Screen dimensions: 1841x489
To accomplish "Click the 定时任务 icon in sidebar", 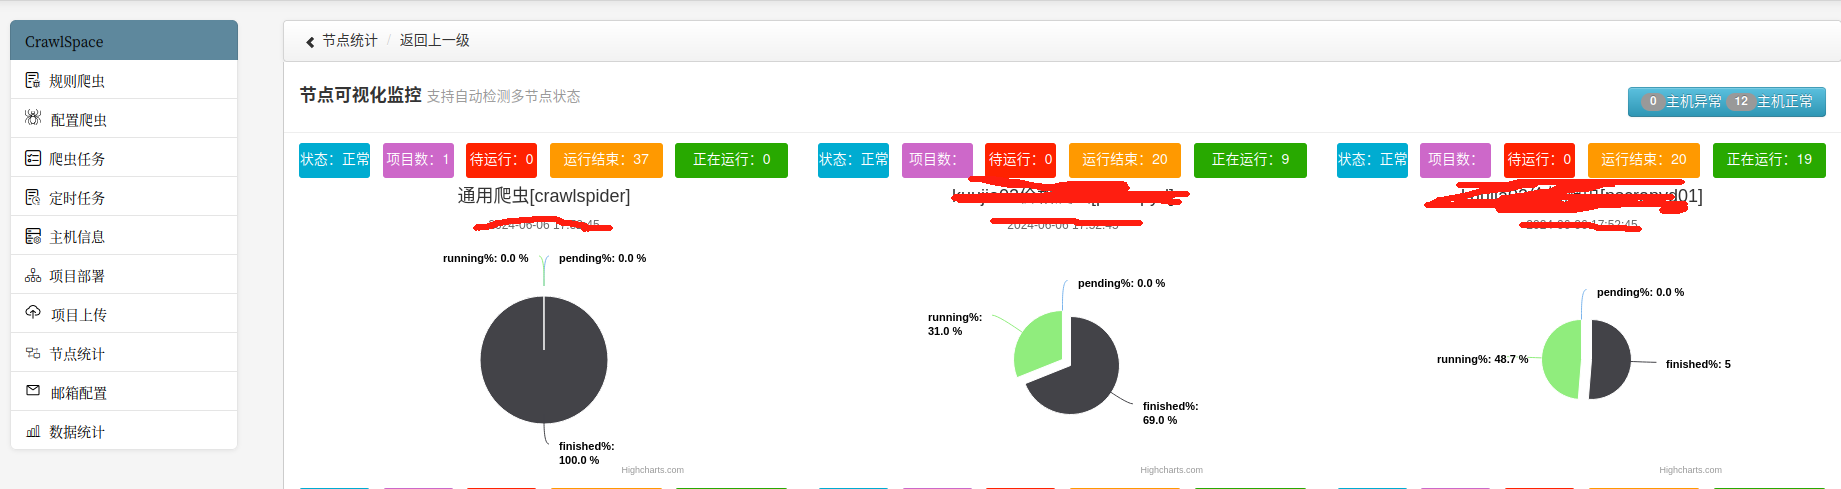I will coord(33,197).
